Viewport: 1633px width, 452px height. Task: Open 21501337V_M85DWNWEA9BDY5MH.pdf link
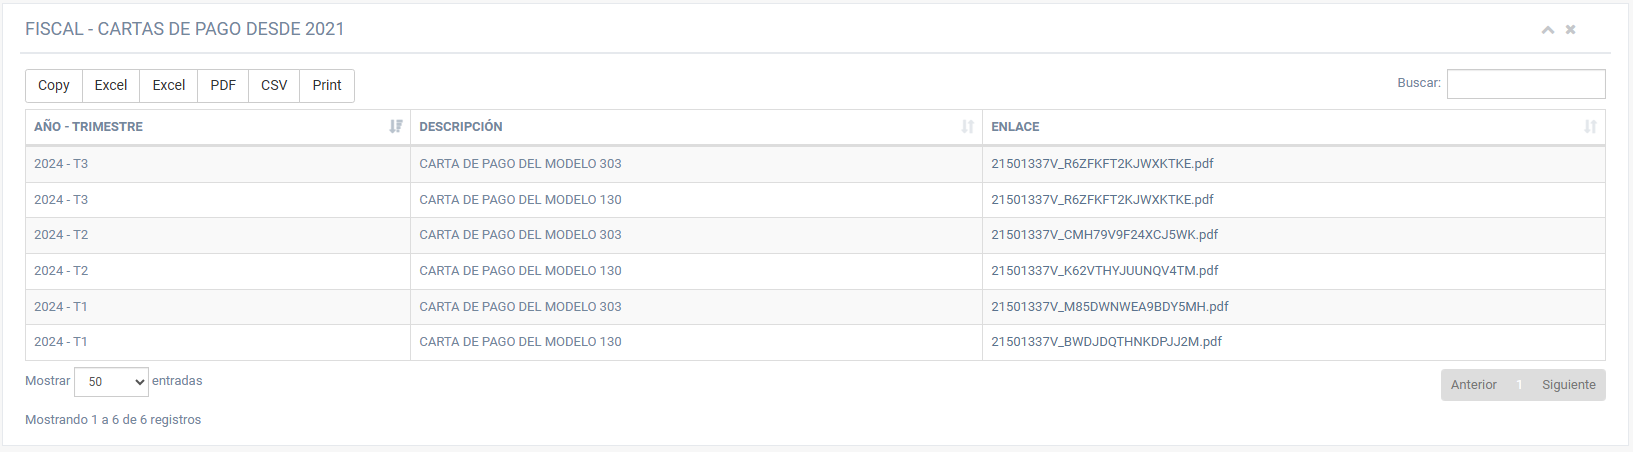pos(1109,307)
